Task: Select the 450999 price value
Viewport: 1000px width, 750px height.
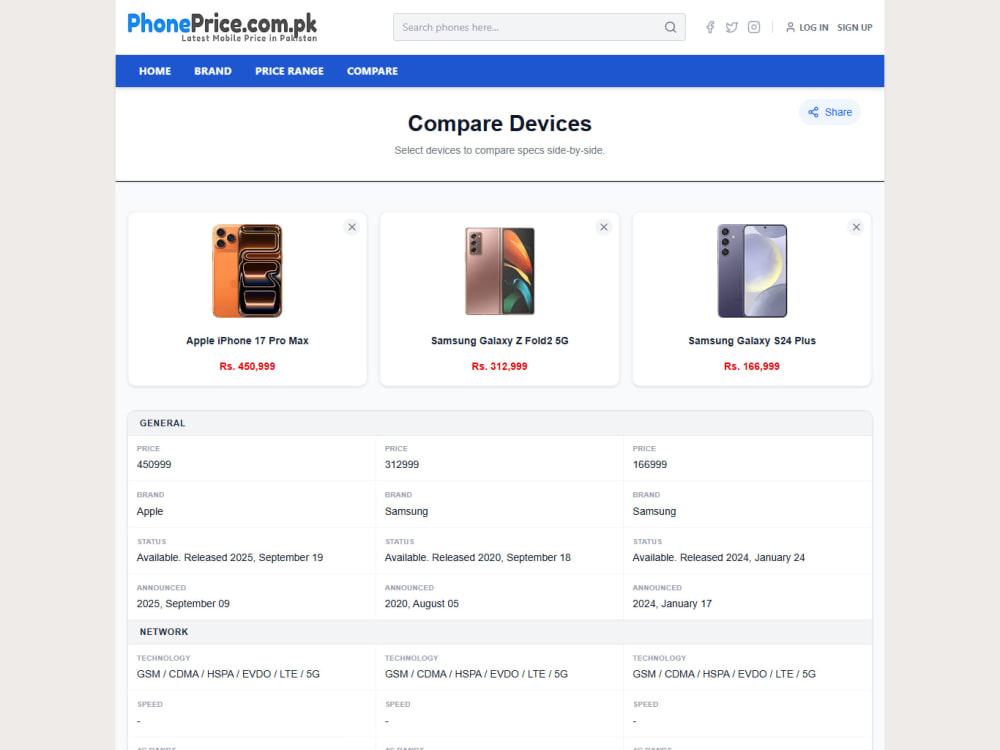Action: coord(154,465)
